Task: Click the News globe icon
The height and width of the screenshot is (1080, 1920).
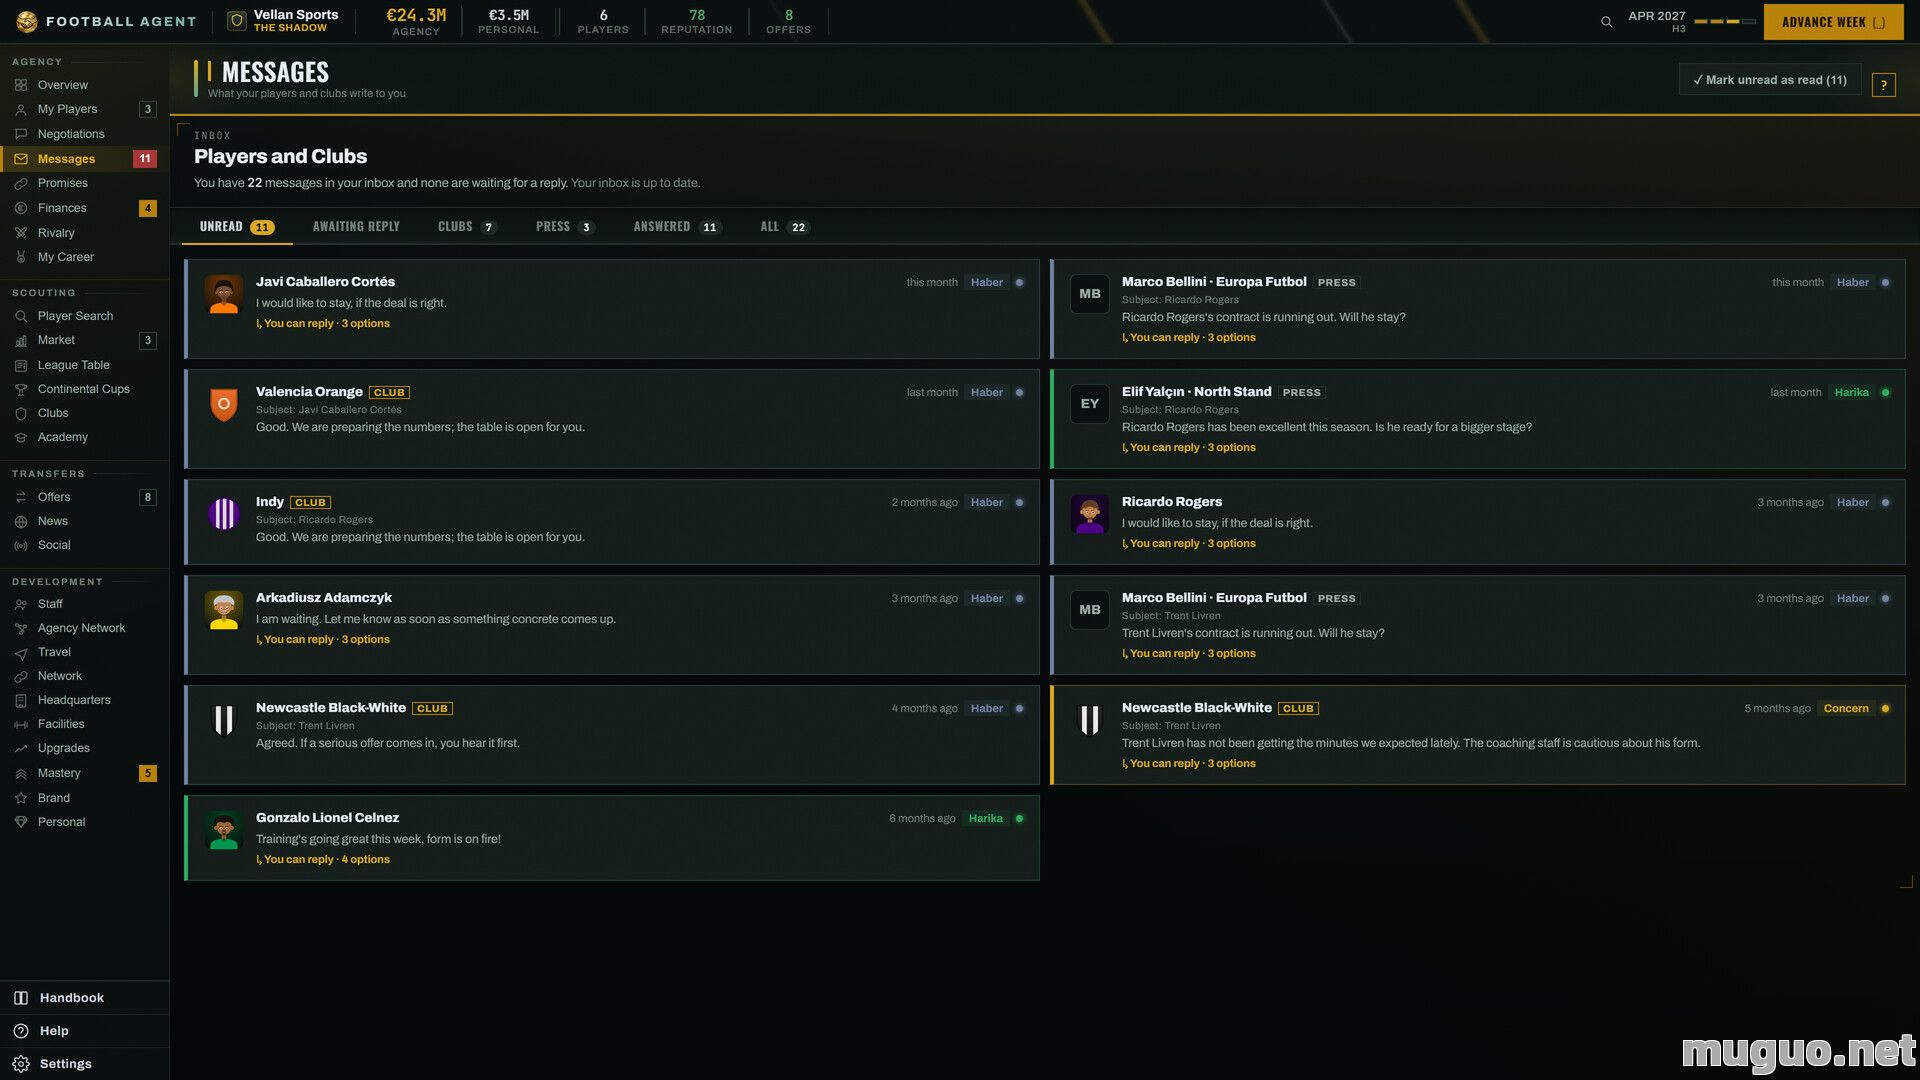Action: click(x=21, y=521)
